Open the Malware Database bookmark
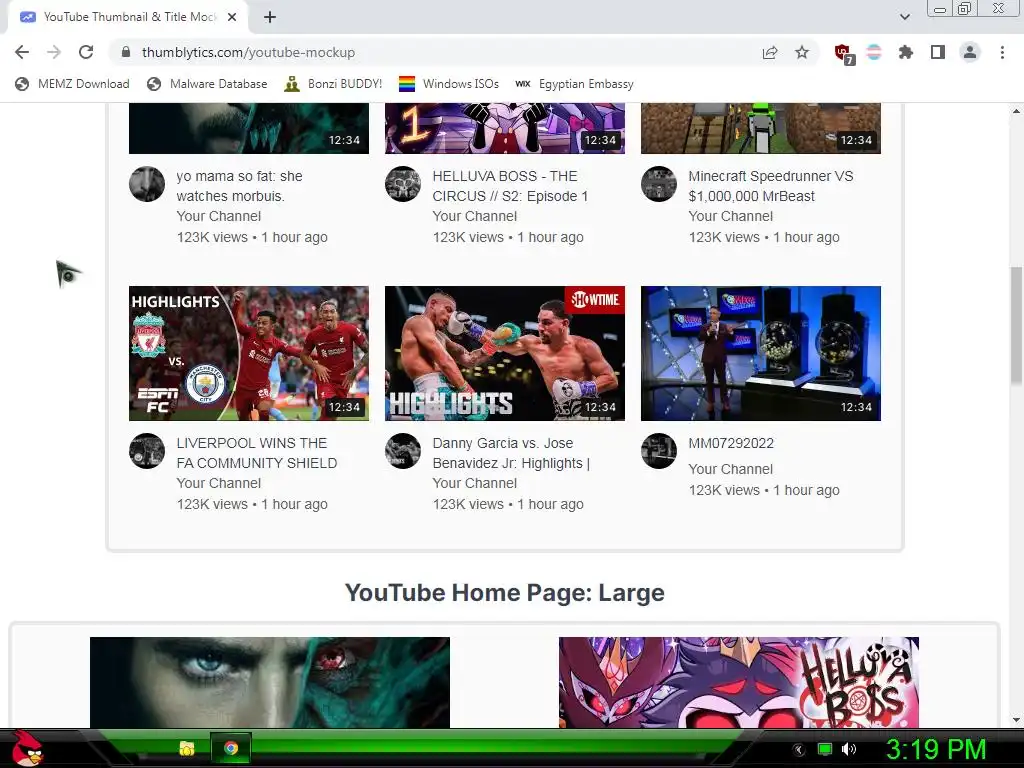This screenshot has height=768, width=1024. point(208,84)
